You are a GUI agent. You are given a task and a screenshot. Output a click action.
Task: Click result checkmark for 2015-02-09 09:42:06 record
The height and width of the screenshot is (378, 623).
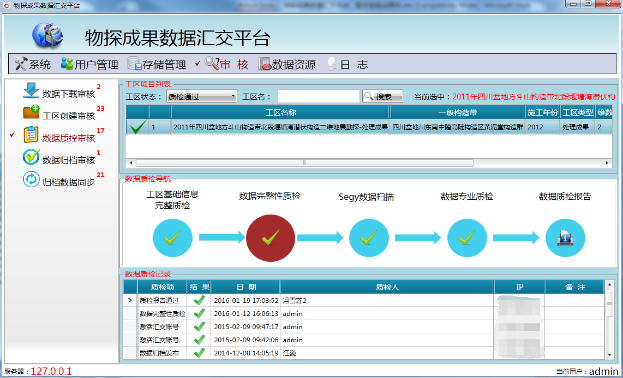(x=199, y=340)
